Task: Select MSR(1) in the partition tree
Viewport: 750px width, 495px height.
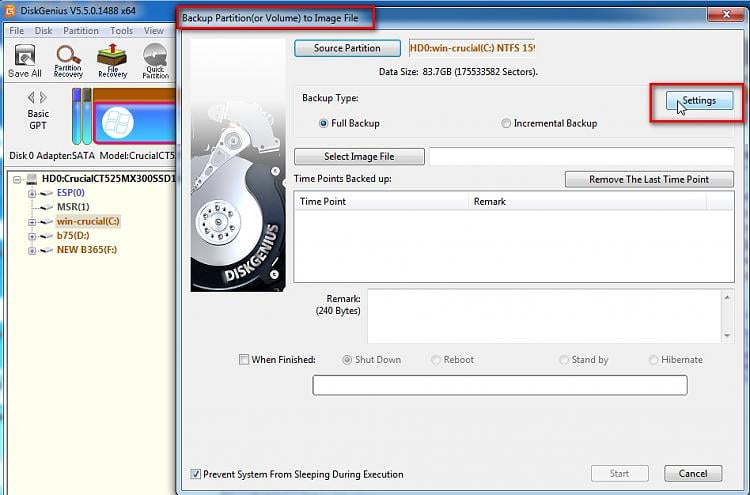Action: (73, 207)
